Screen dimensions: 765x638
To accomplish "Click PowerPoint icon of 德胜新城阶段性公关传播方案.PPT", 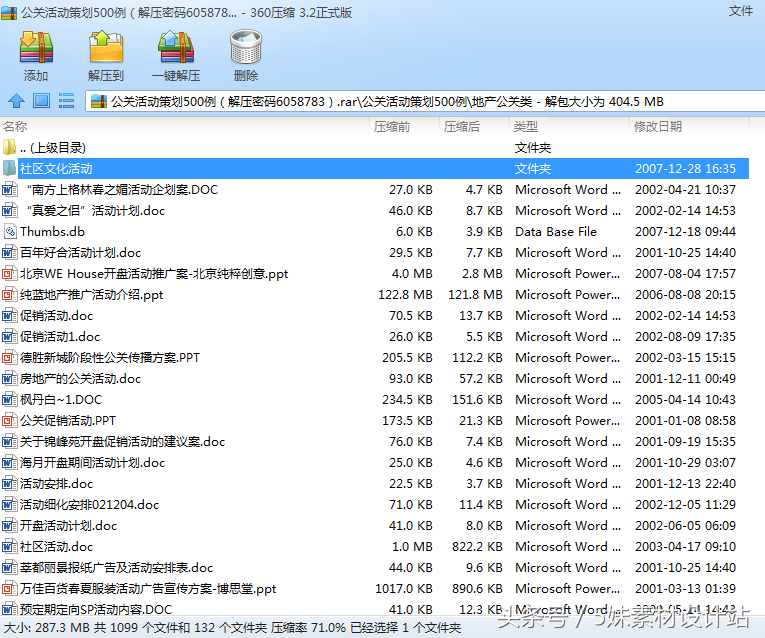I will point(9,358).
